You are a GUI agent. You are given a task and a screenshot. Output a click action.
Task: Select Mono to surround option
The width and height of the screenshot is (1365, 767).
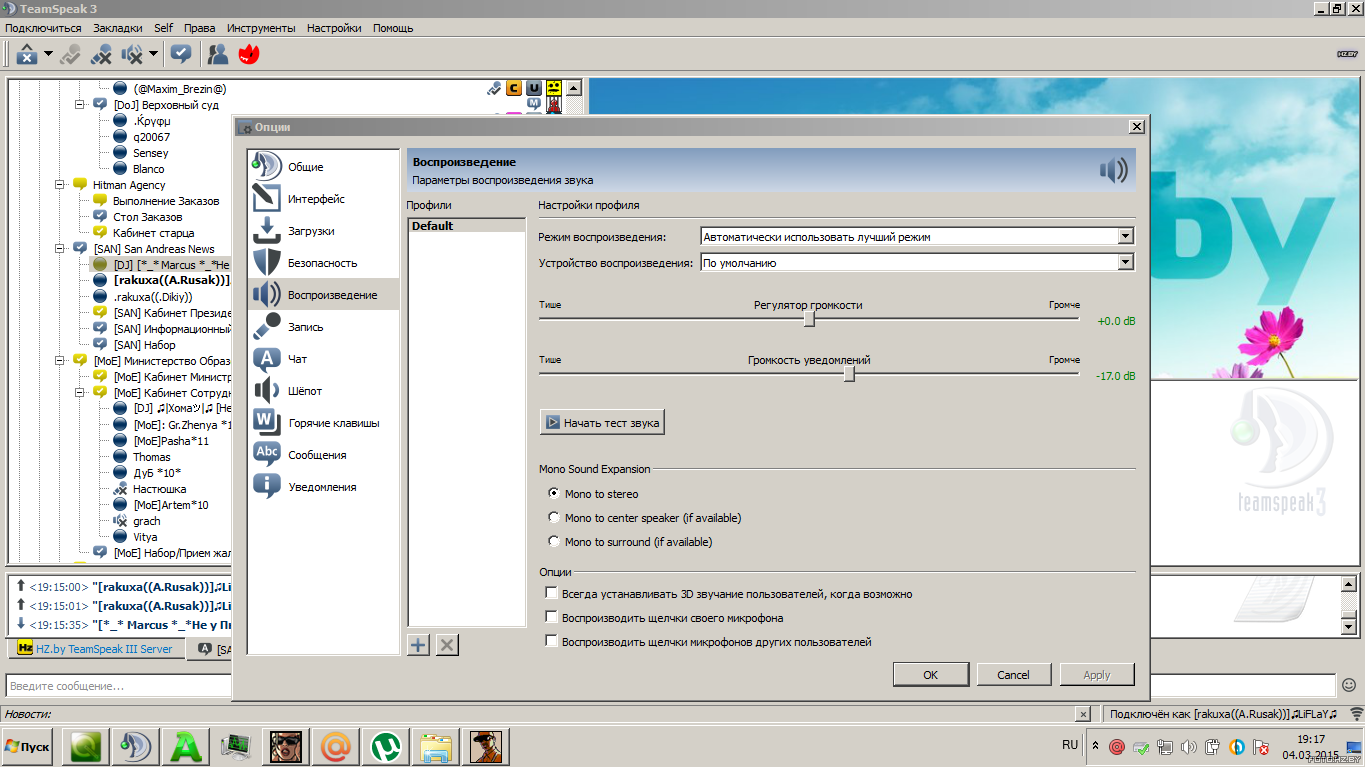[x=554, y=542]
